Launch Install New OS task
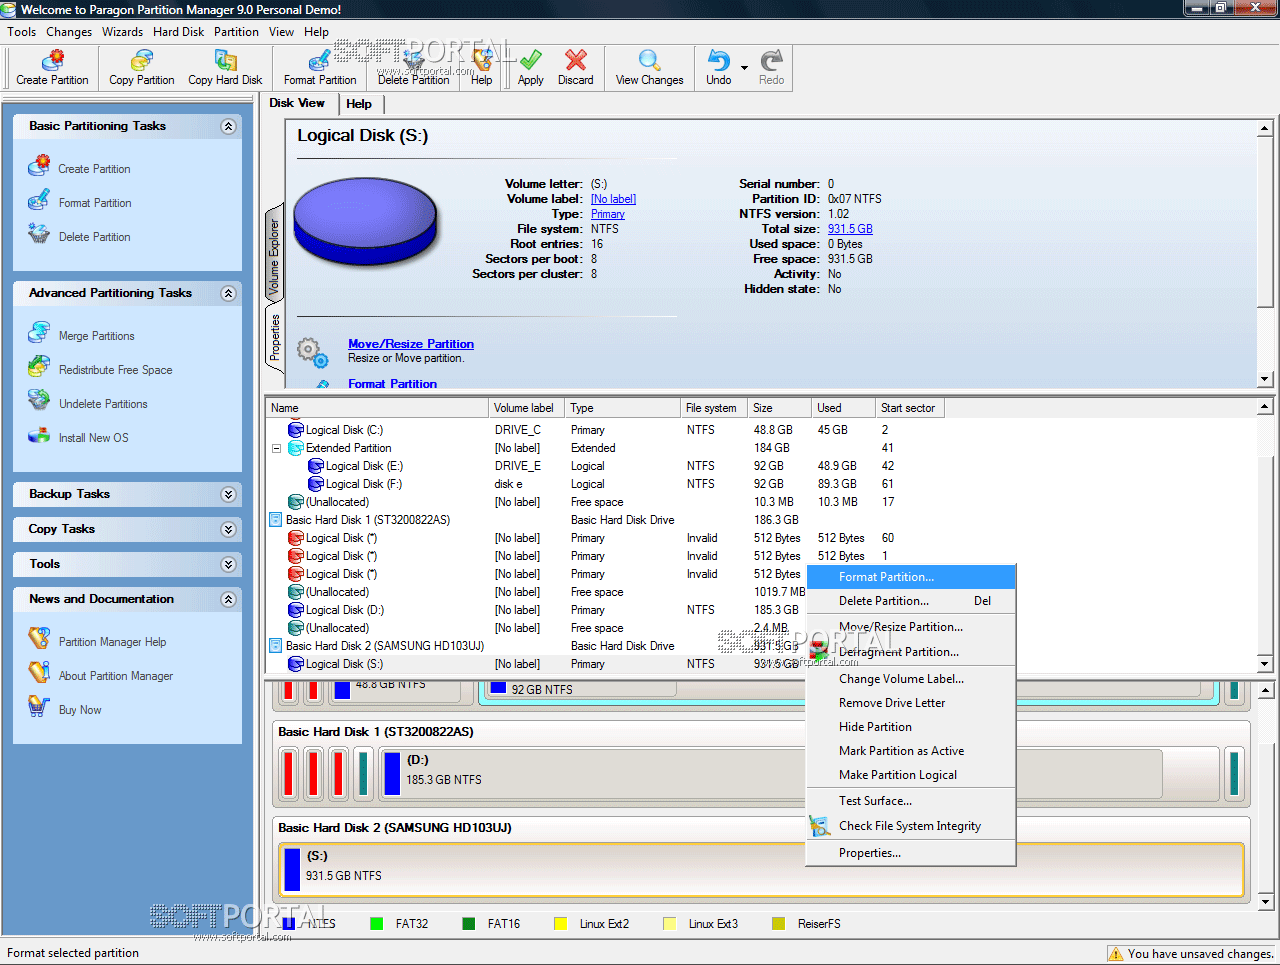The height and width of the screenshot is (965, 1280). [93, 438]
